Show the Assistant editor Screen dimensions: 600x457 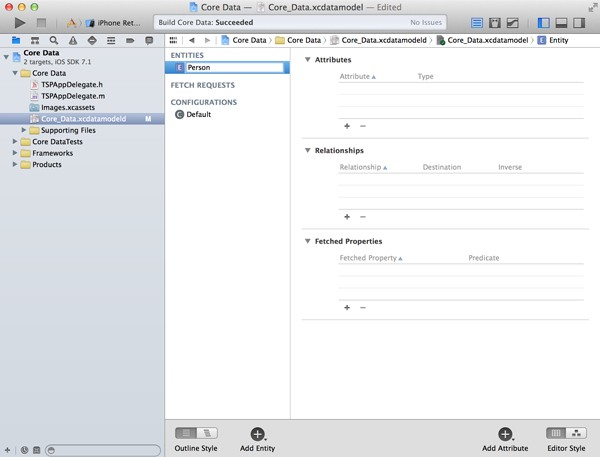495,23
